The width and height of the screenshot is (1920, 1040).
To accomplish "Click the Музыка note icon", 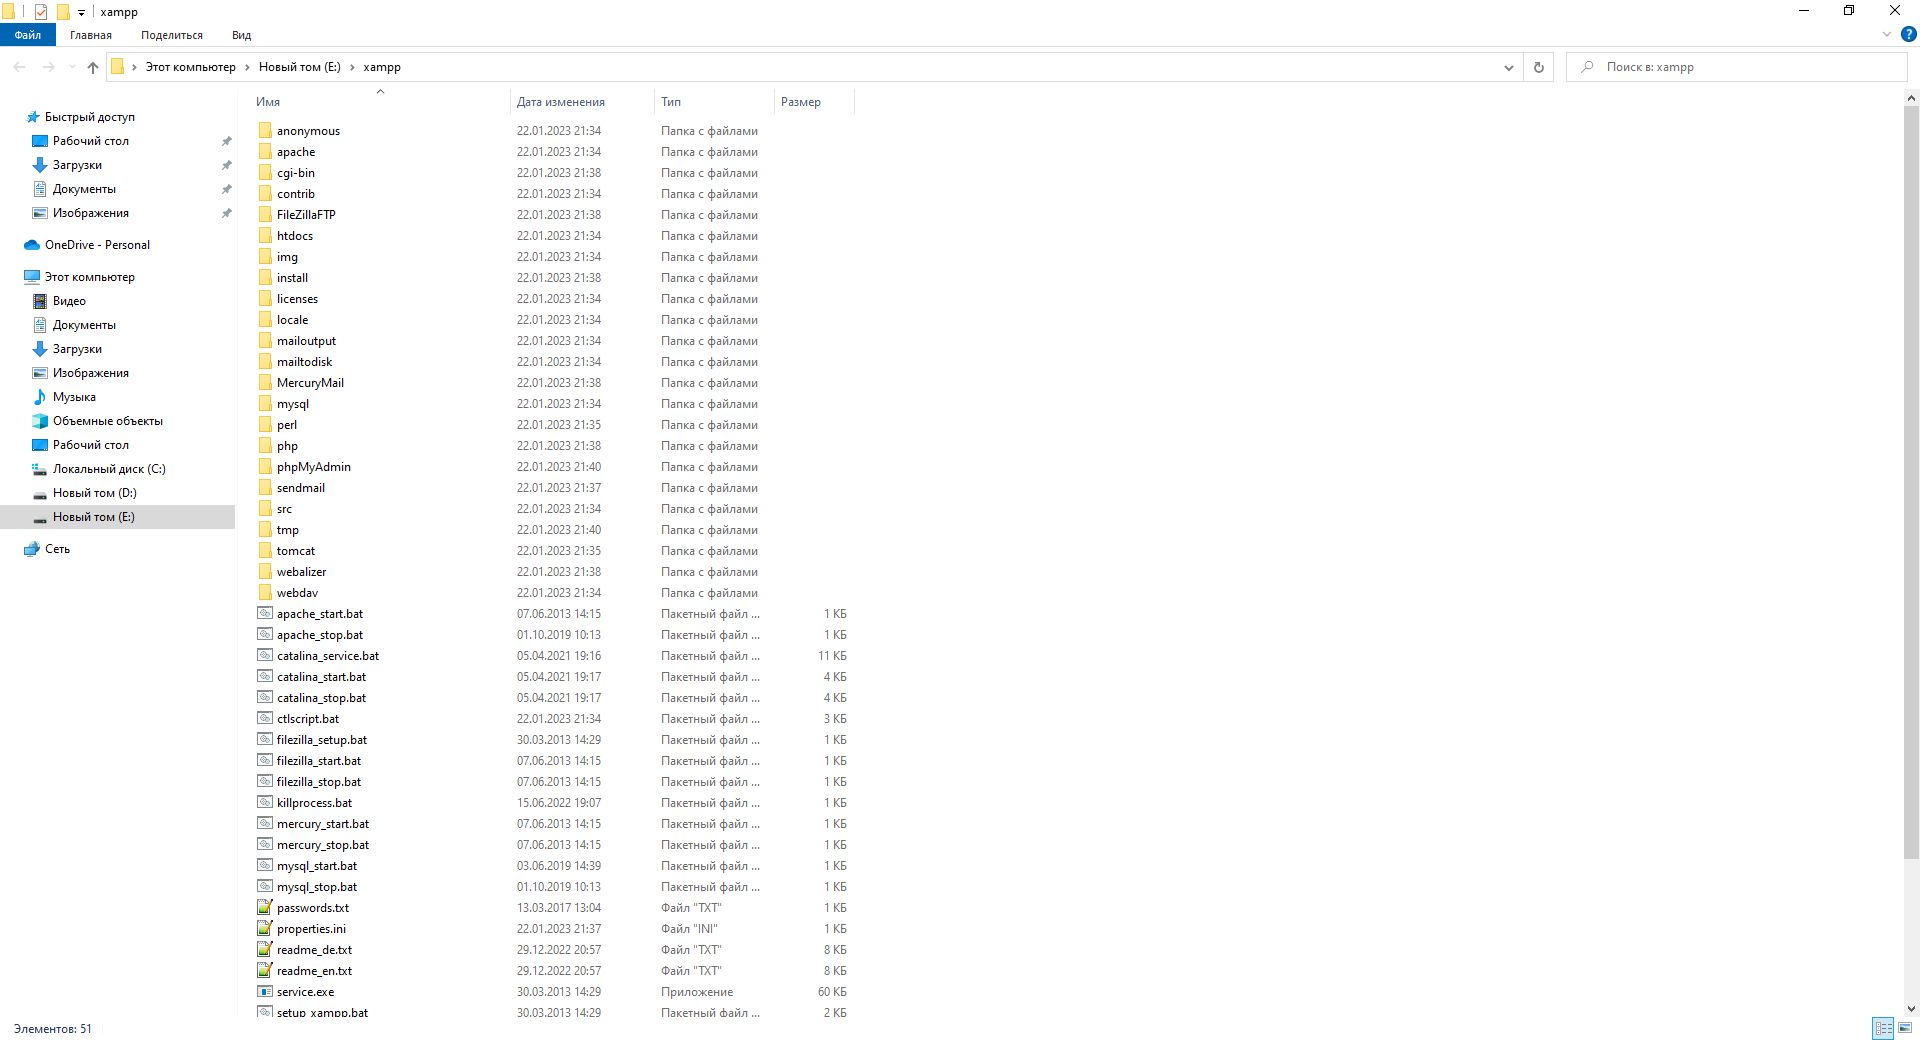I will 40,397.
